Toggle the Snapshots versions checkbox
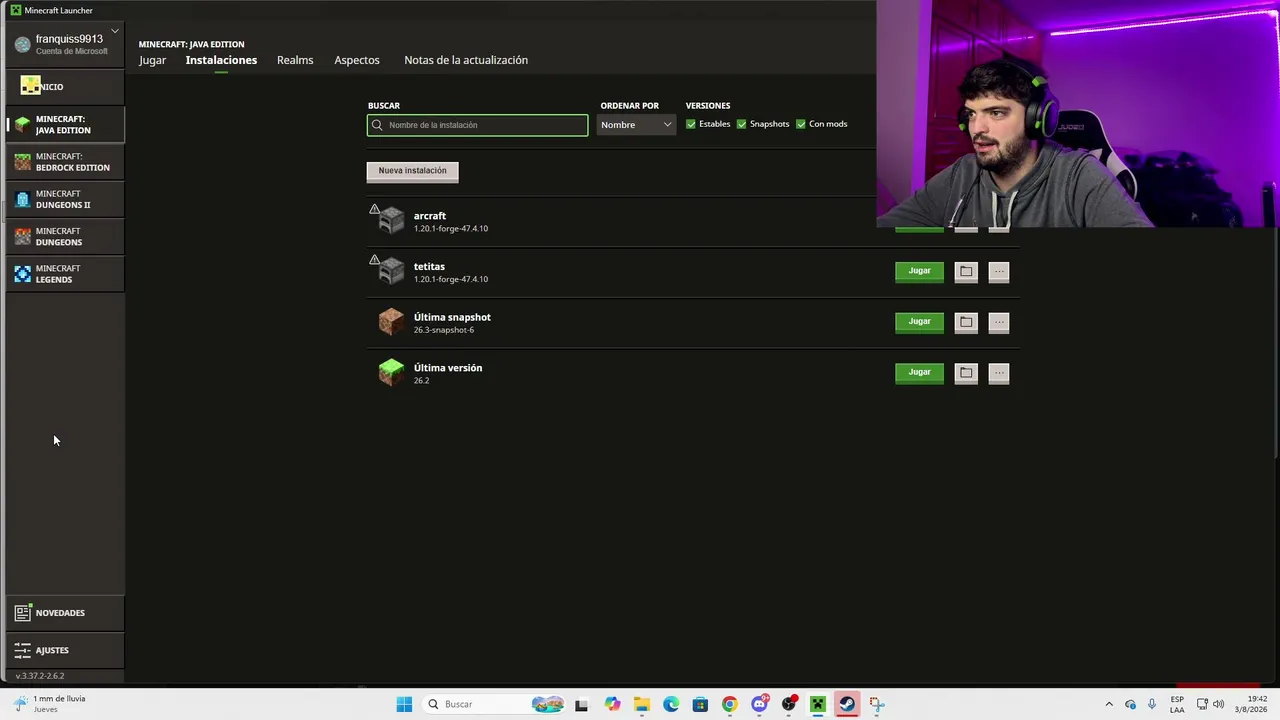 tap(741, 124)
